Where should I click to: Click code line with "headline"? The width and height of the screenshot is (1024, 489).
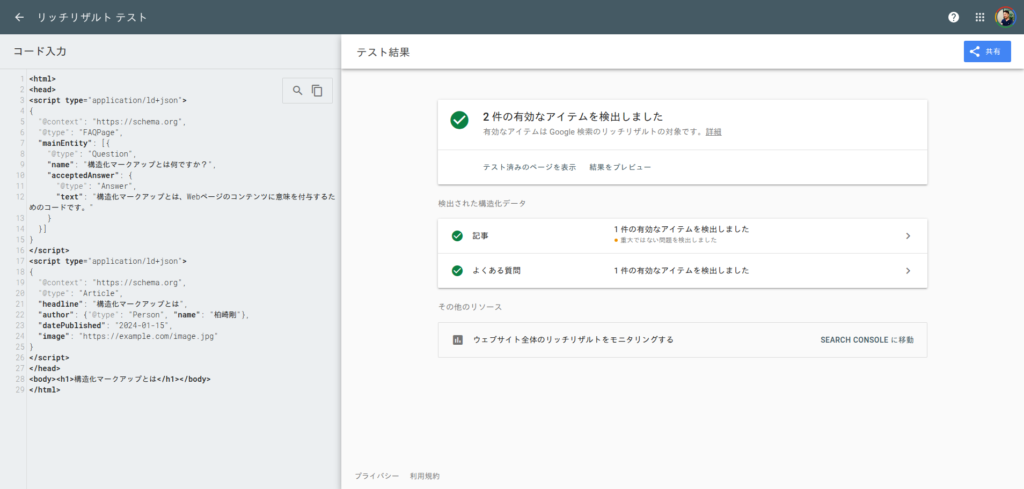[x=113, y=304]
